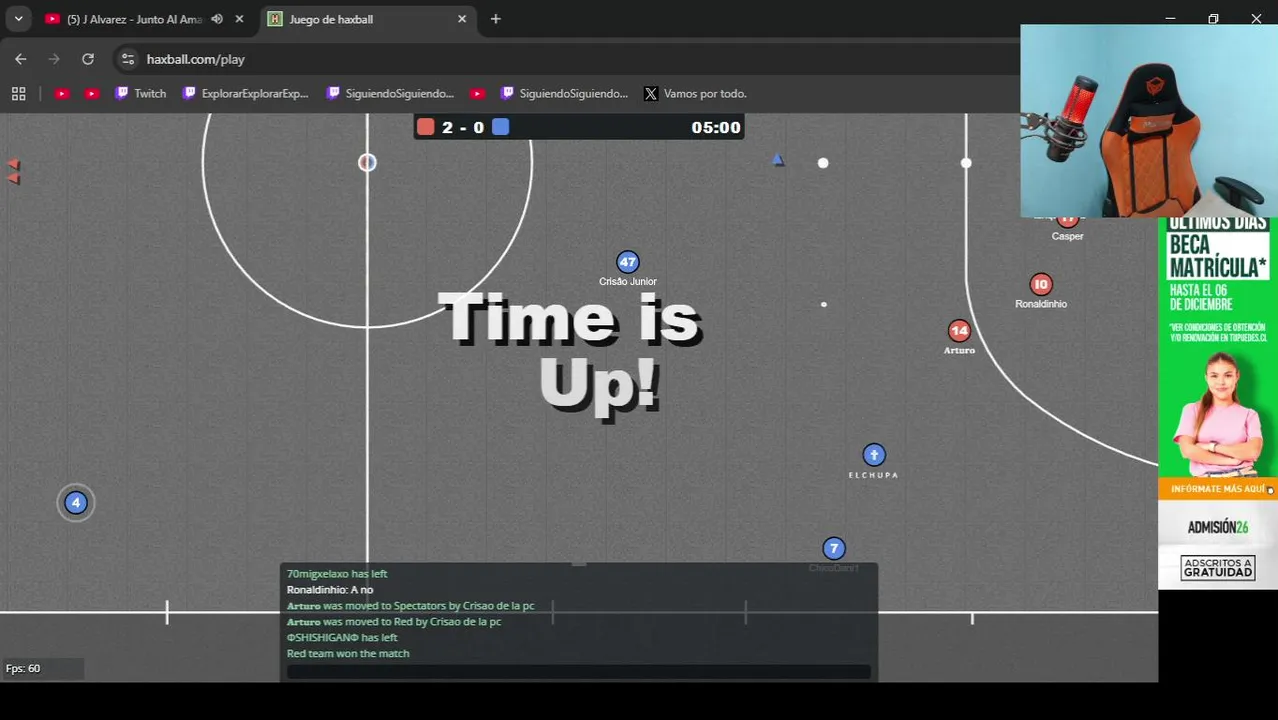The height and width of the screenshot is (720, 1278).
Task: Click the SHISHIGAN has left chat line
Action: (342, 638)
